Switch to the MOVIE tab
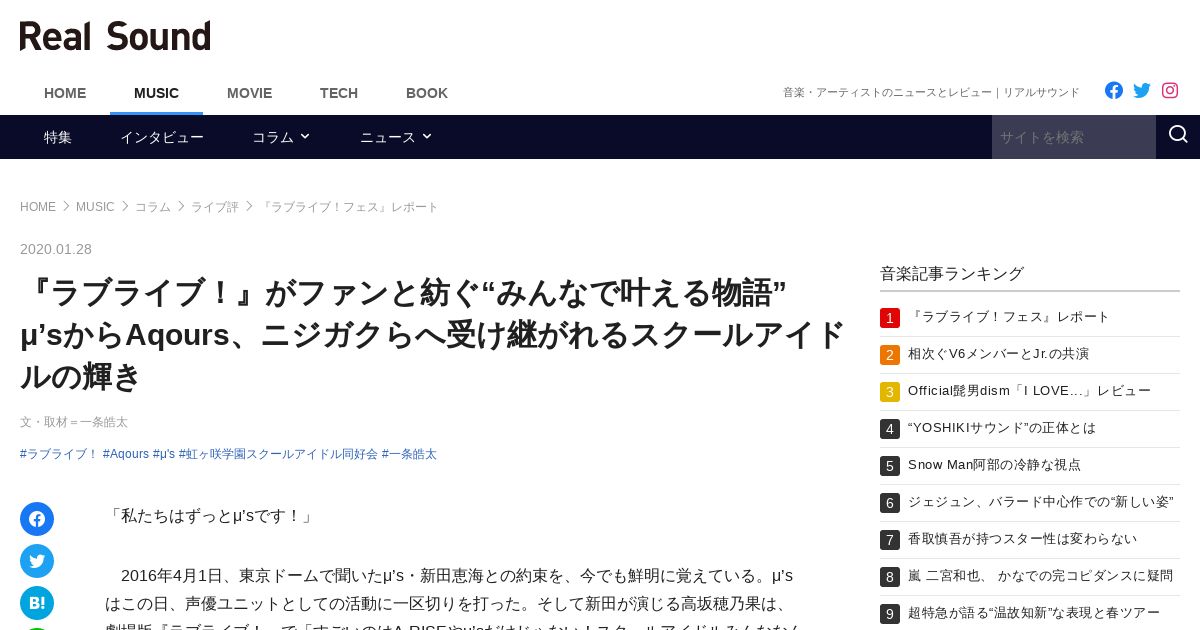This screenshot has height=630, width=1200. point(249,93)
